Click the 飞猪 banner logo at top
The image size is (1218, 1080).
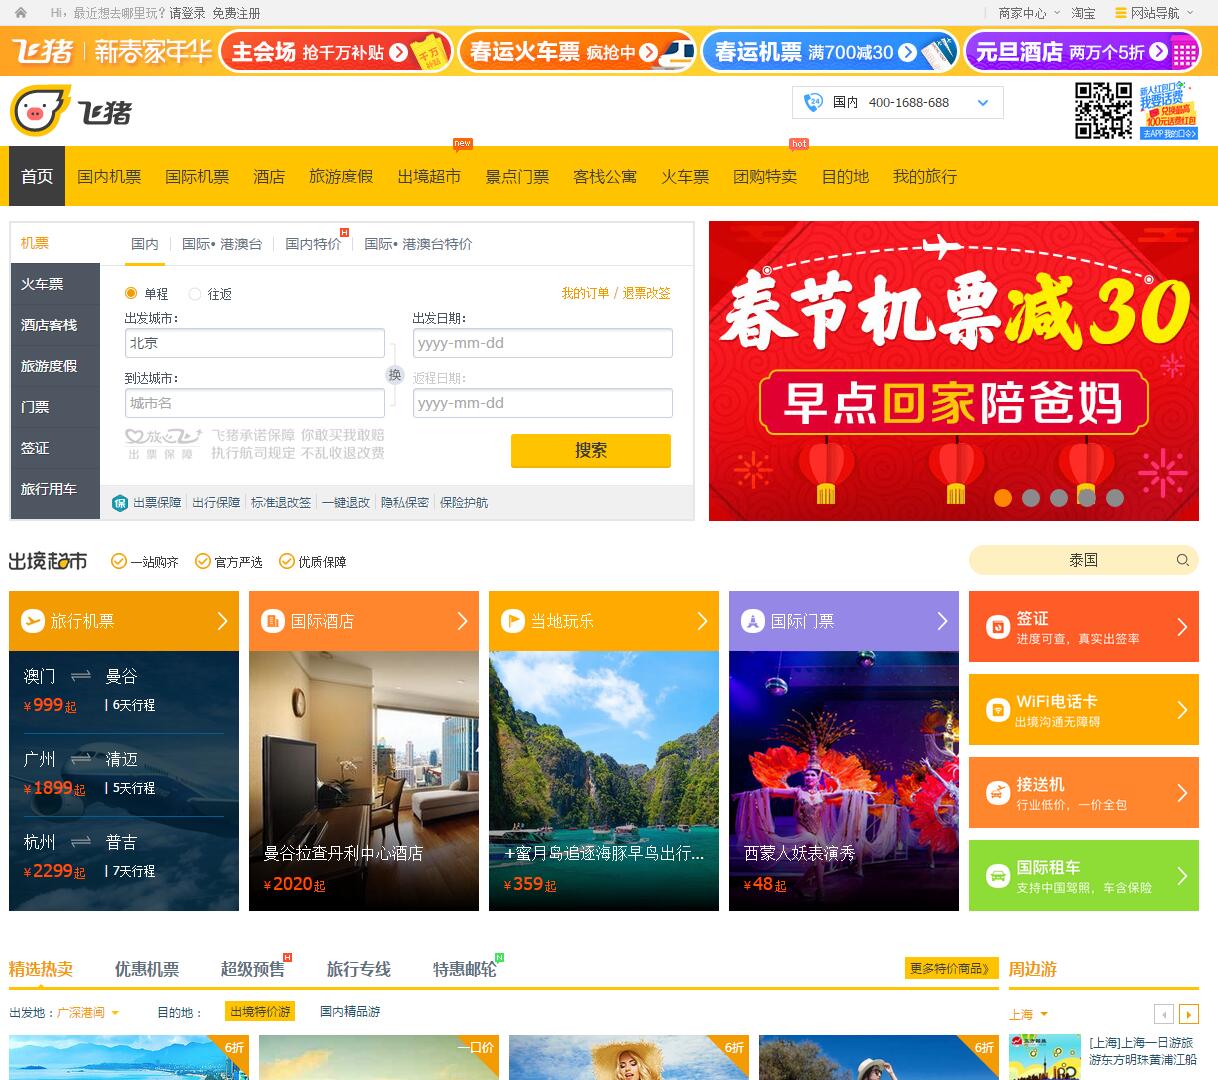[x=43, y=51]
